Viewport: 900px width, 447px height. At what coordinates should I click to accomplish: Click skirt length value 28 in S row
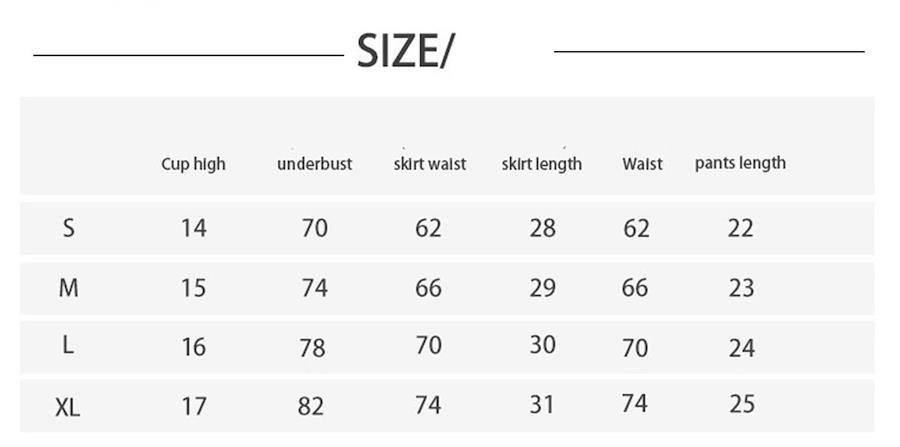click(542, 228)
